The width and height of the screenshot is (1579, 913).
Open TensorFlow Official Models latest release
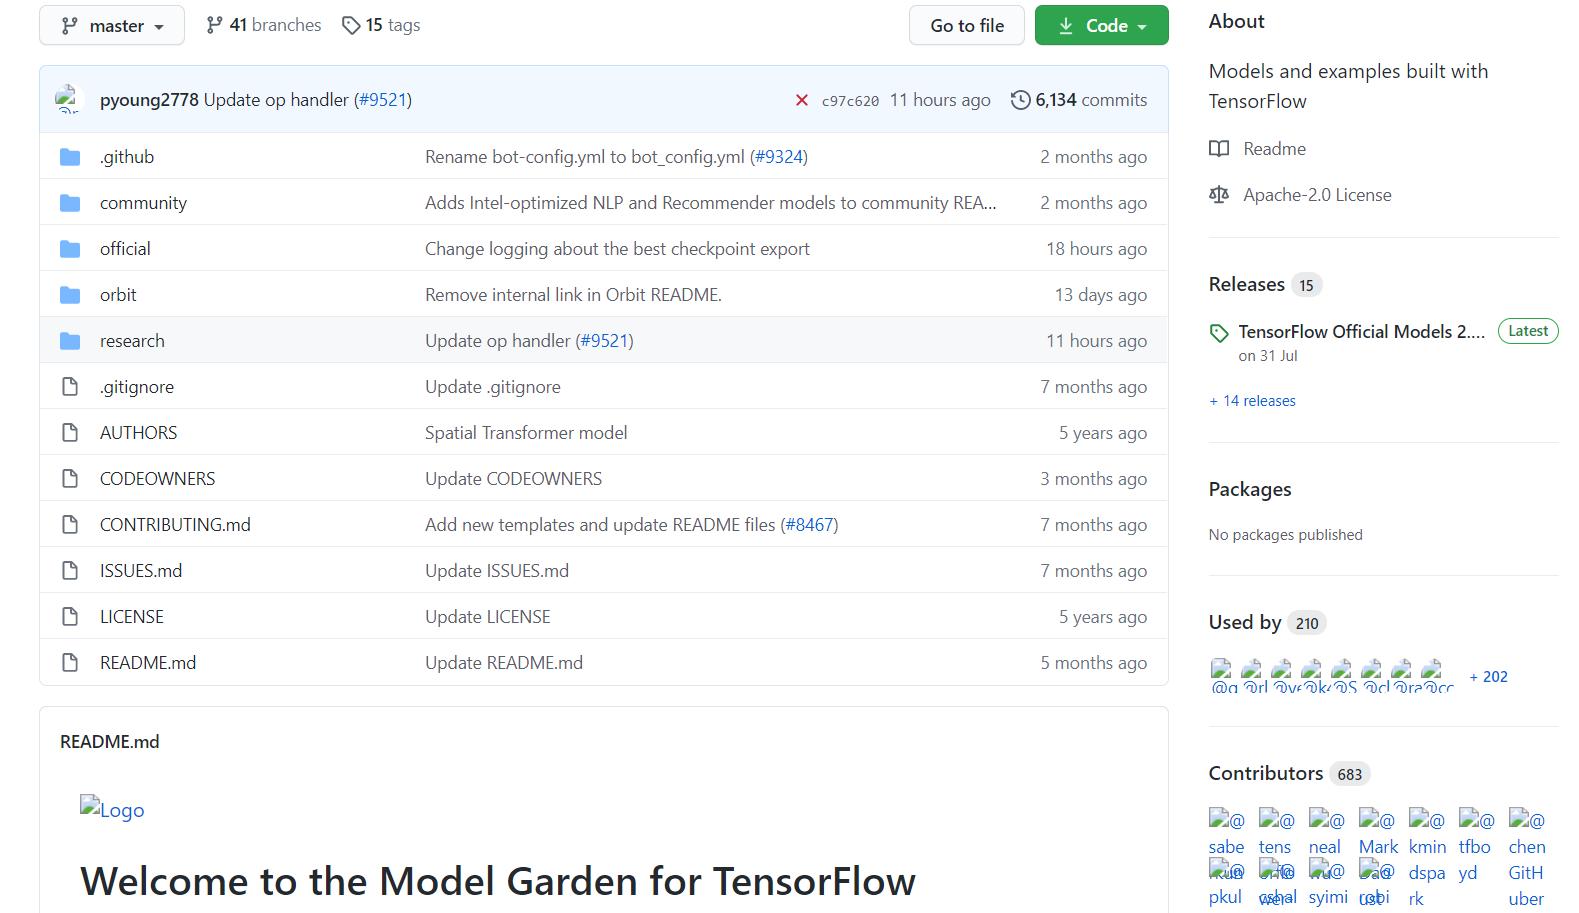(x=1361, y=332)
